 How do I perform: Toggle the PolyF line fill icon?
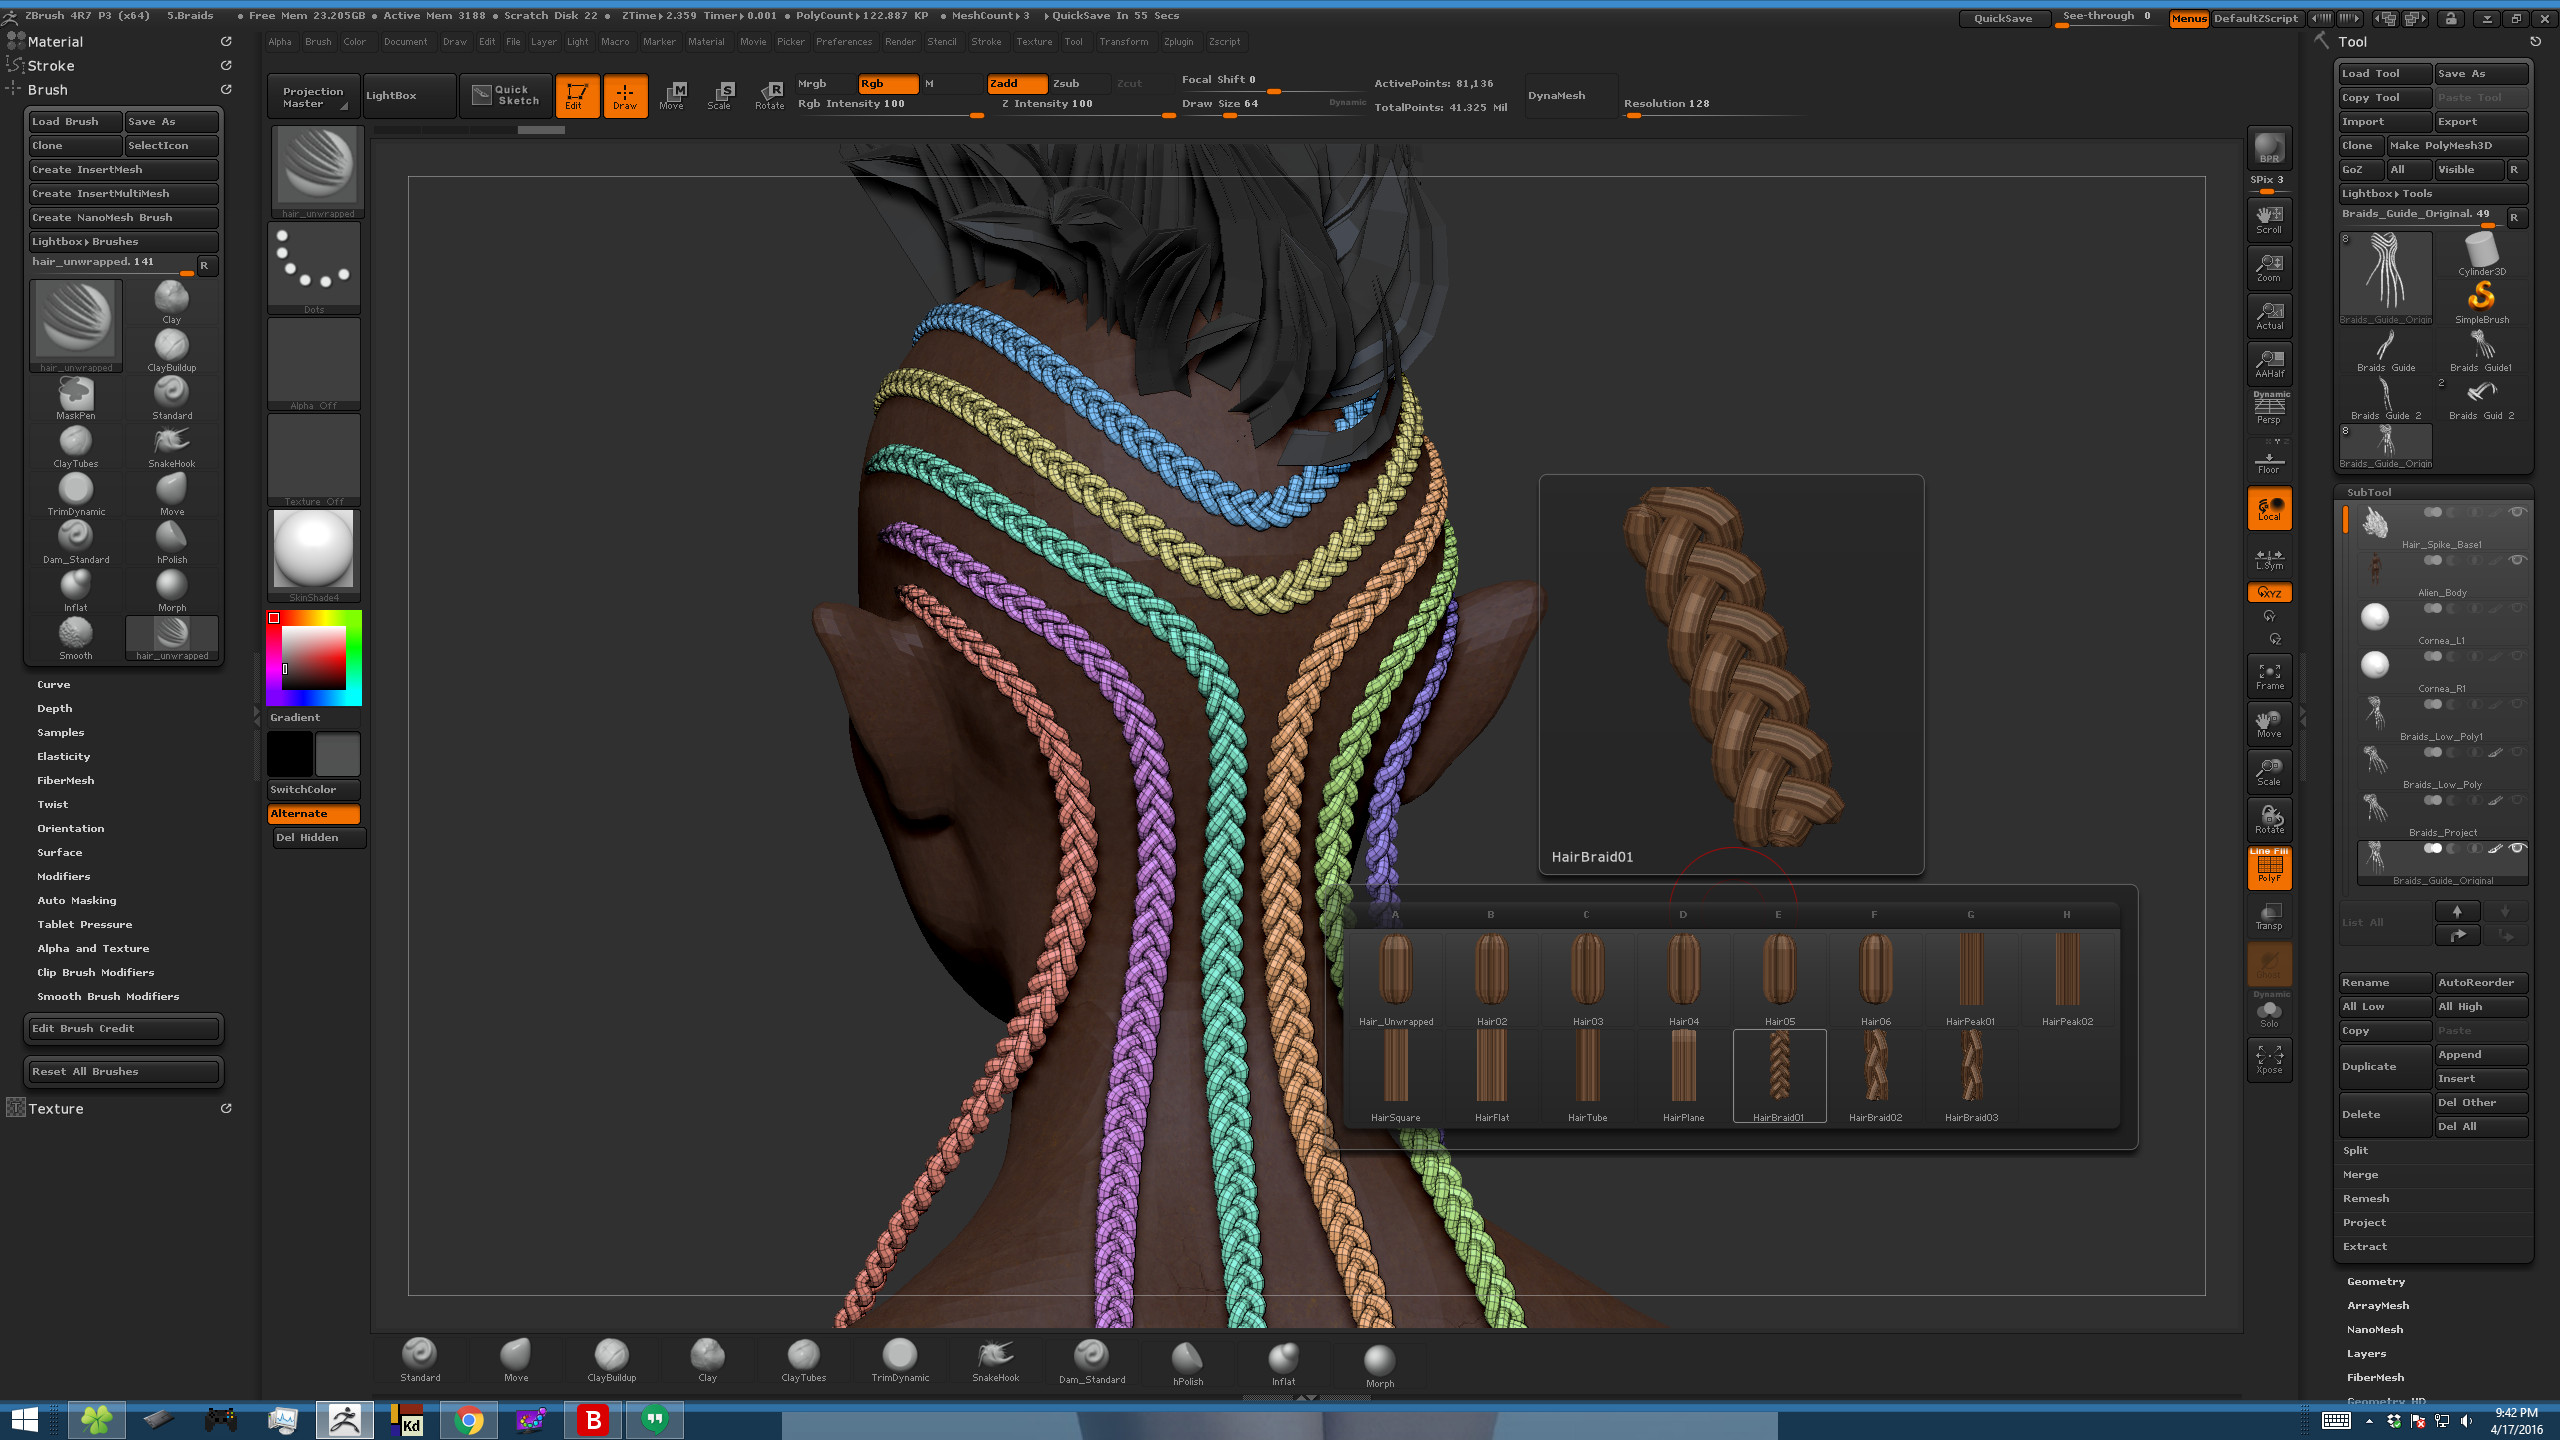pos(2269,867)
